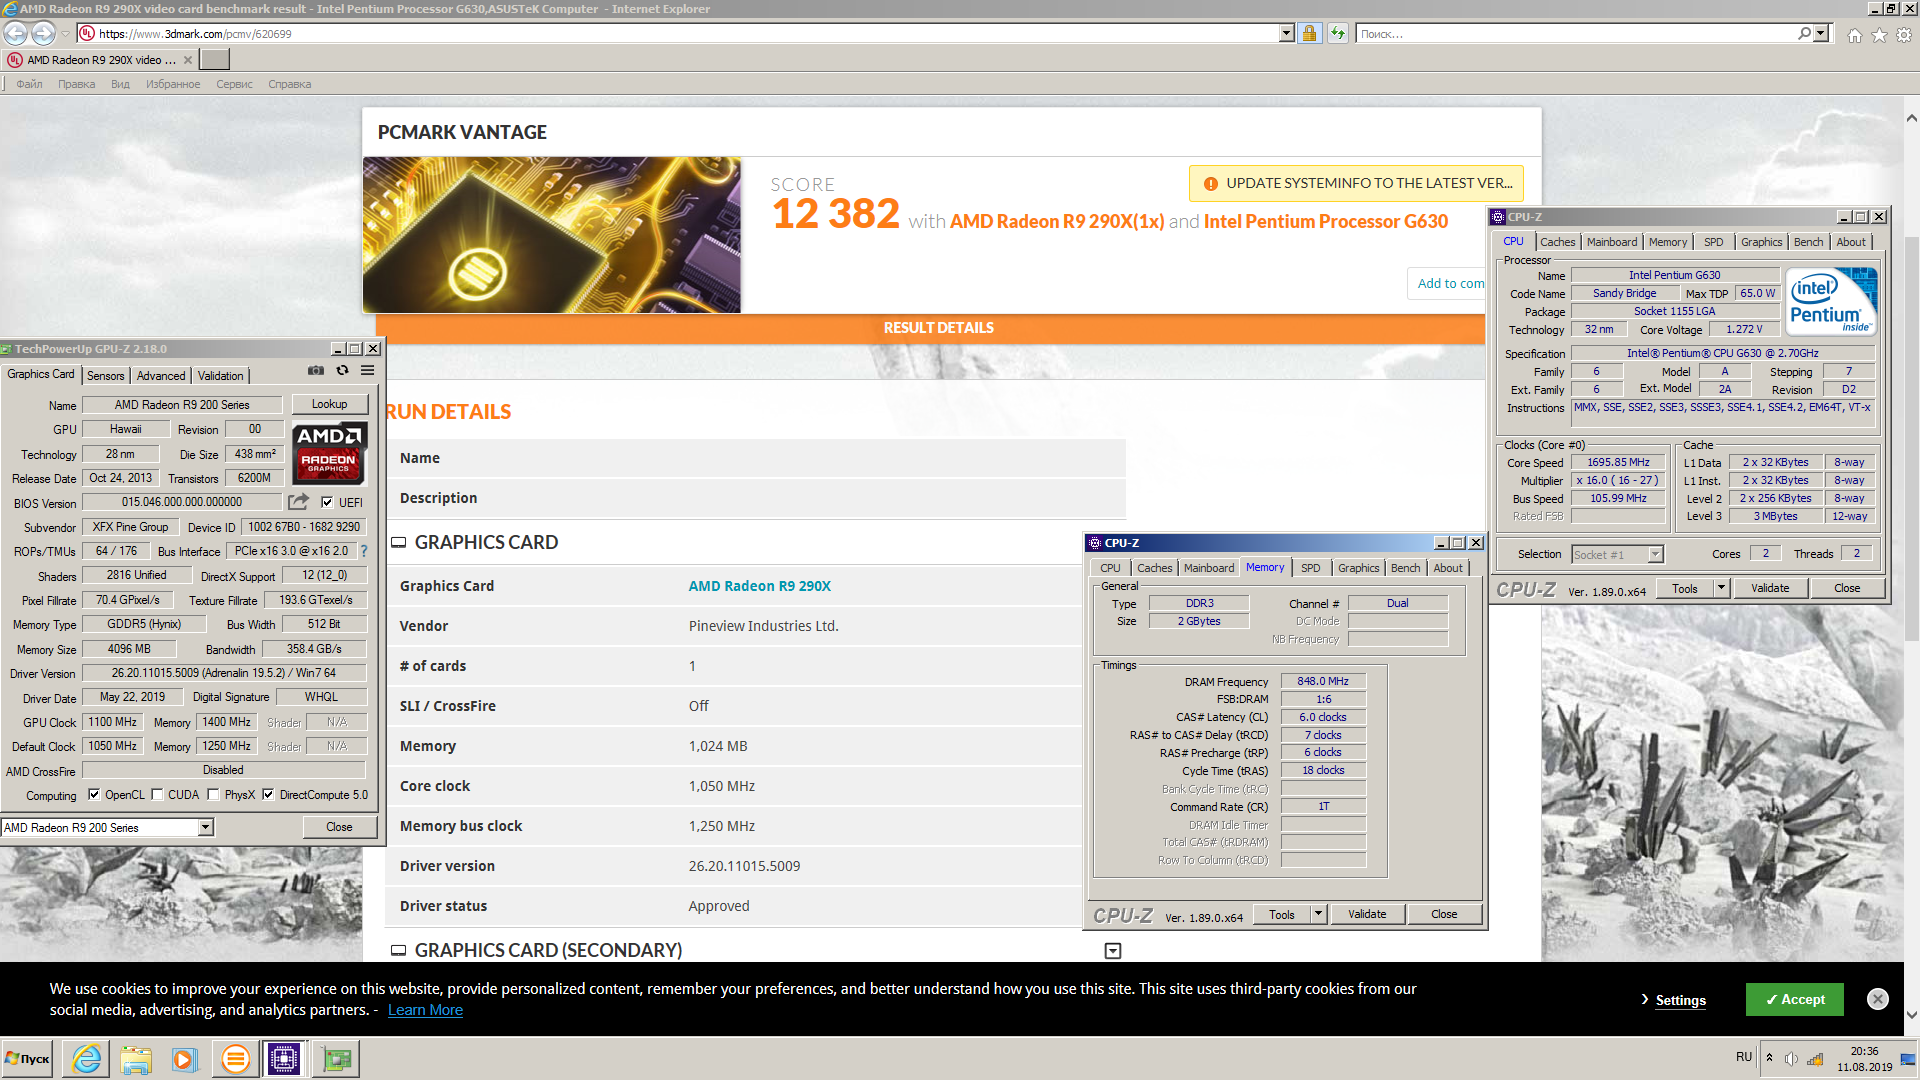Open the GPU selection dropdown in GPU-Z
The height and width of the screenshot is (1080, 1920).
[x=205, y=827]
